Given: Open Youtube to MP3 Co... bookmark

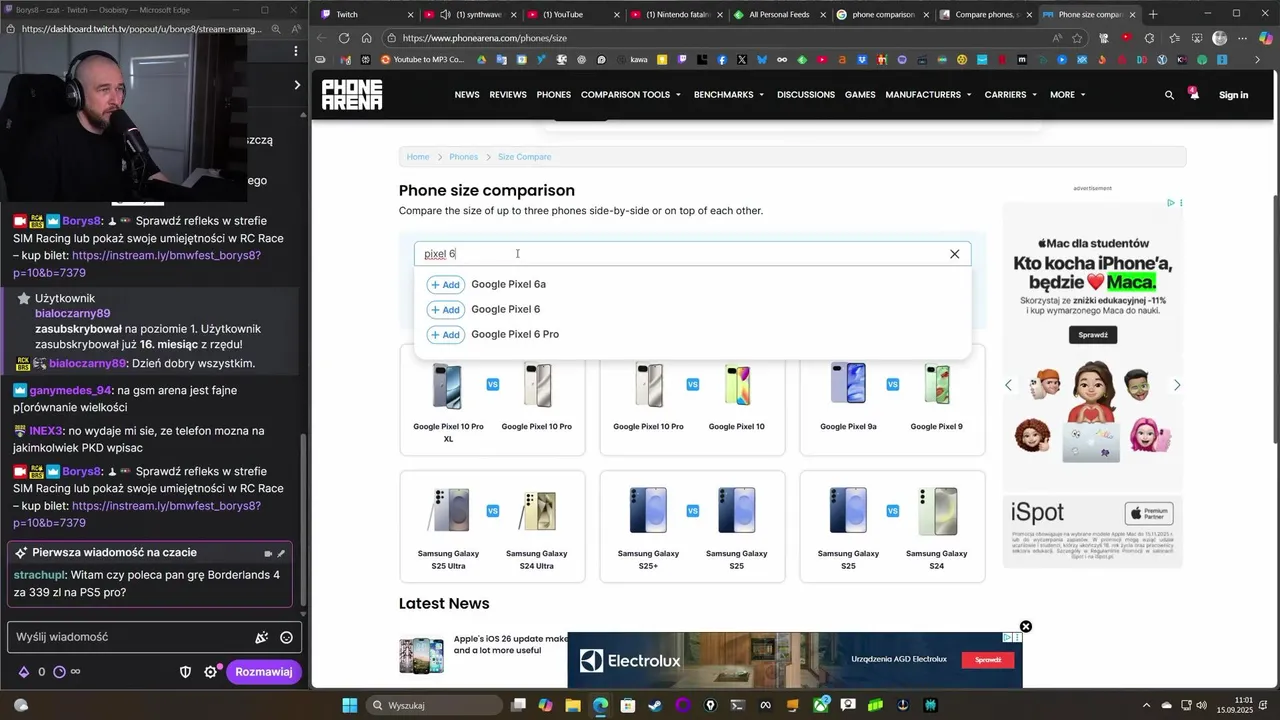Looking at the screenshot, I should (x=422, y=60).
